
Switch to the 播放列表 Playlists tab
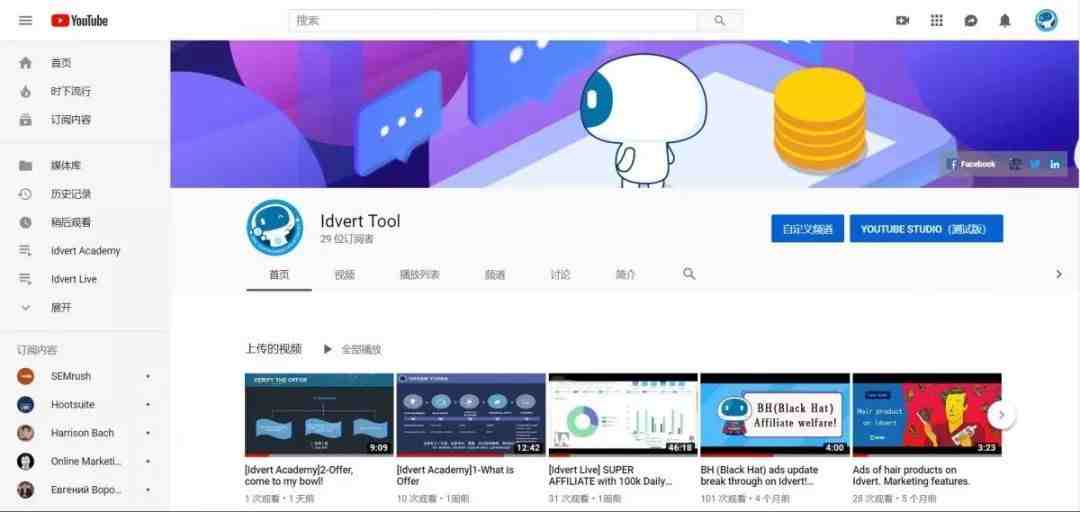click(x=419, y=274)
